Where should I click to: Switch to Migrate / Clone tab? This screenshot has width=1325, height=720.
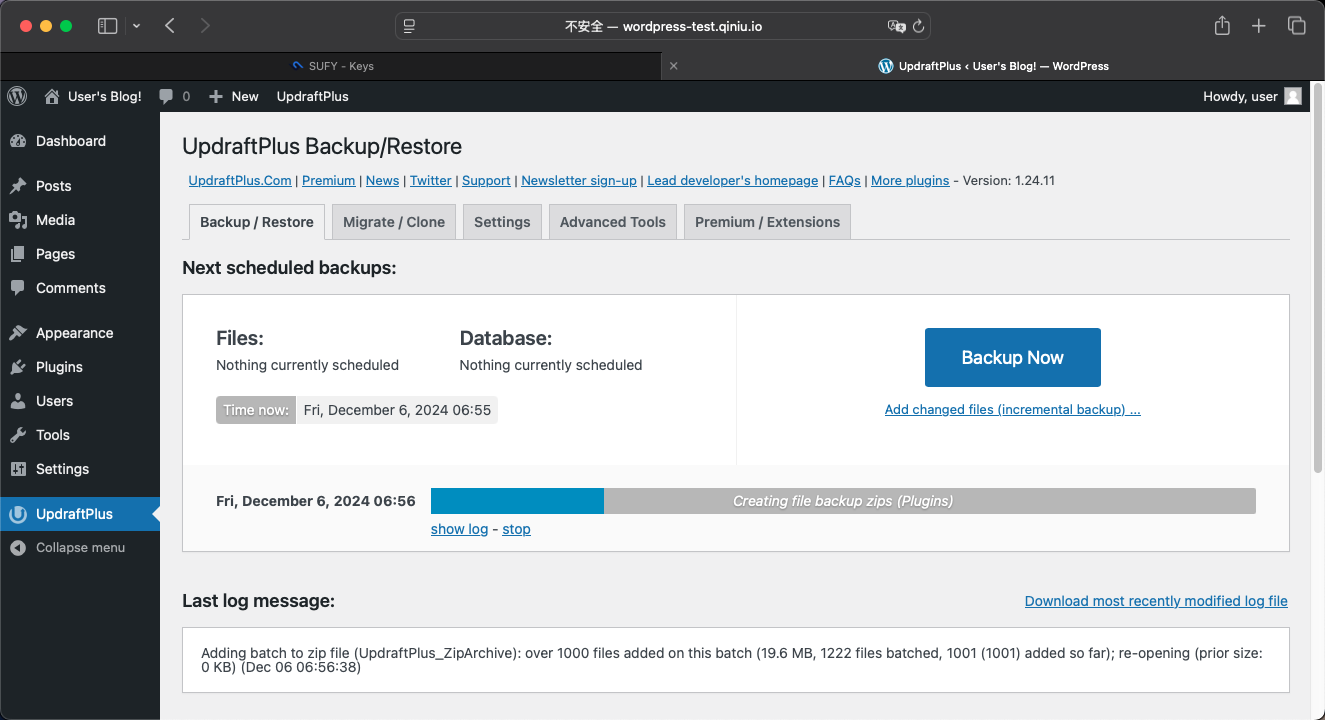pyautogui.click(x=394, y=222)
